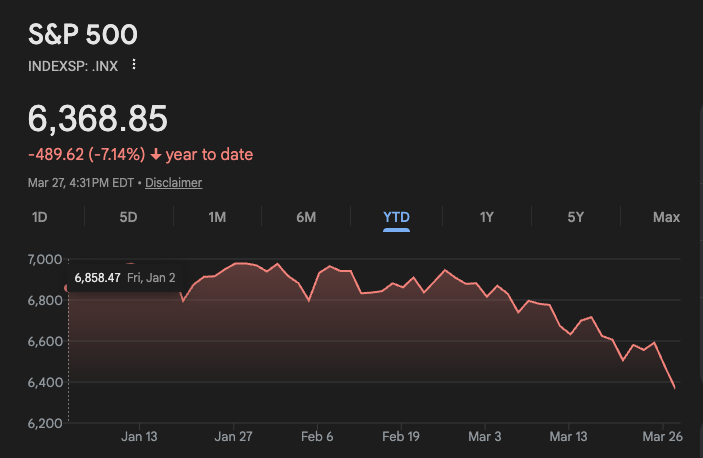Open the Disclaimer link
This screenshot has width=703, height=458.
coord(173,183)
